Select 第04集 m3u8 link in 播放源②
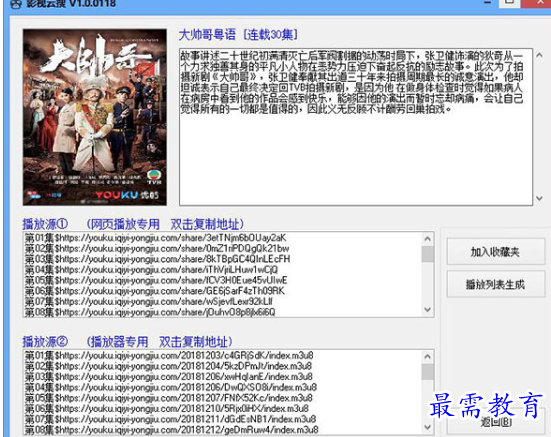Screen dimensions: 551x437 [x=171, y=387]
